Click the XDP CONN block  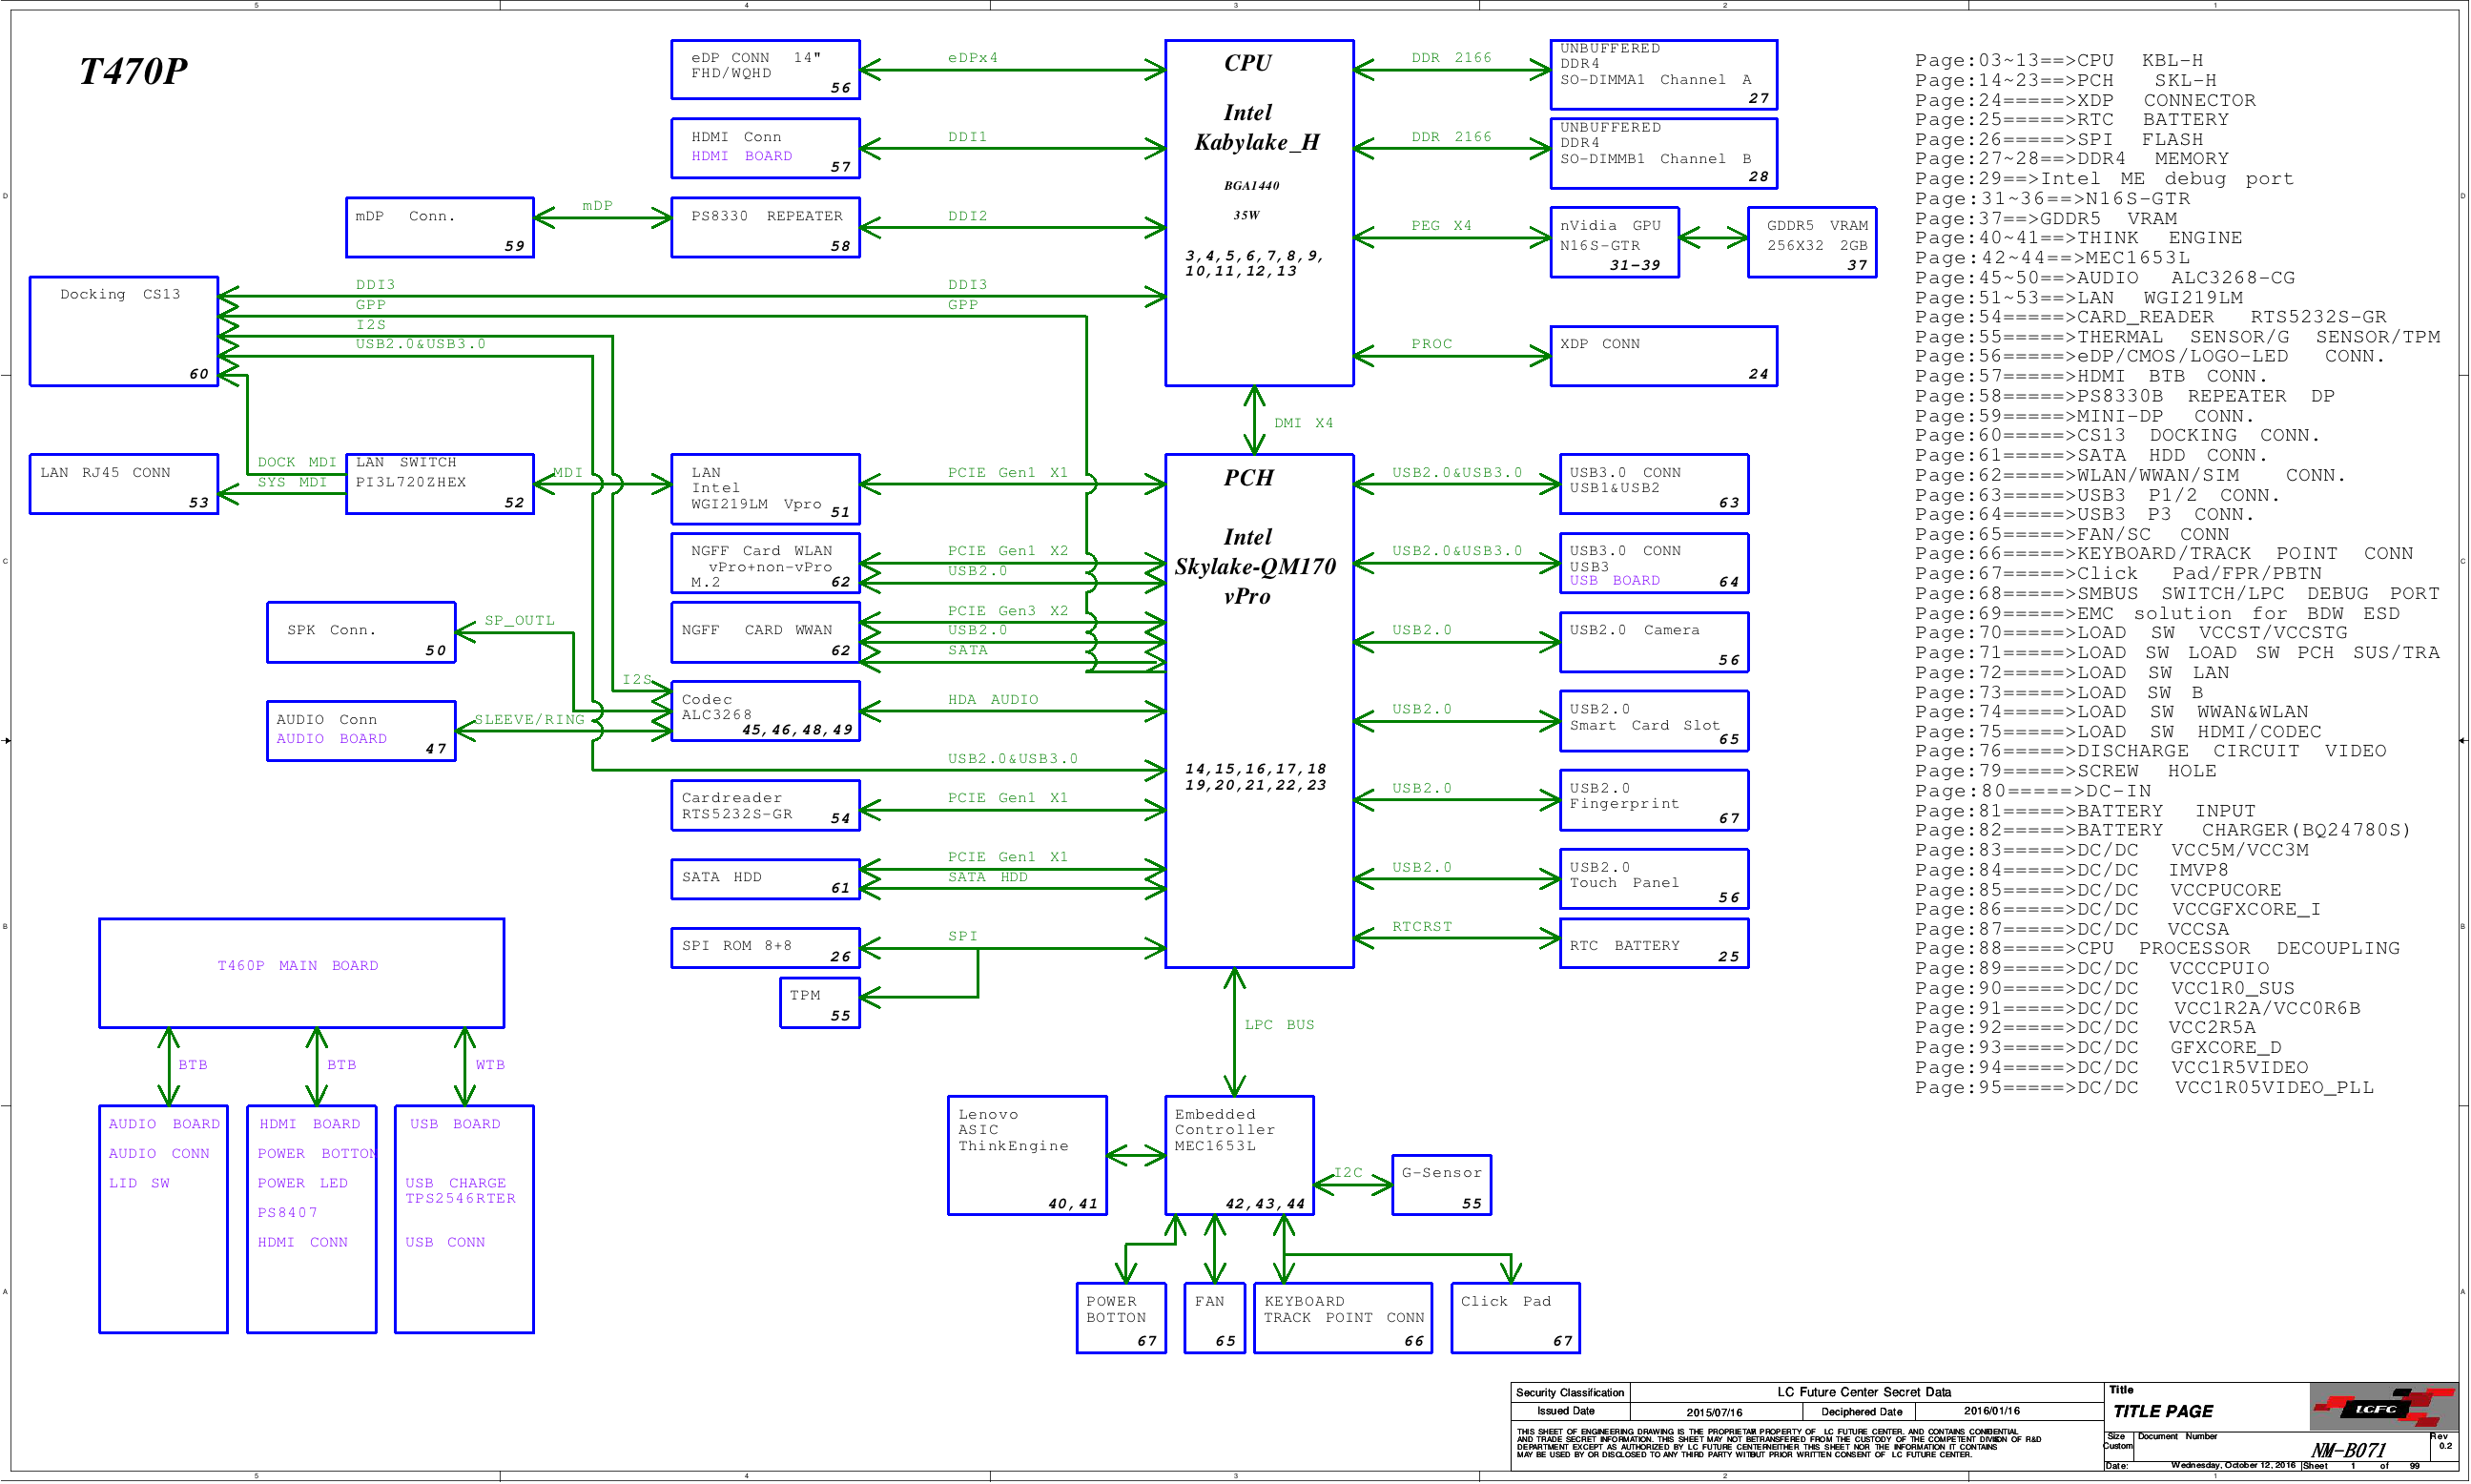[1663, 356]
